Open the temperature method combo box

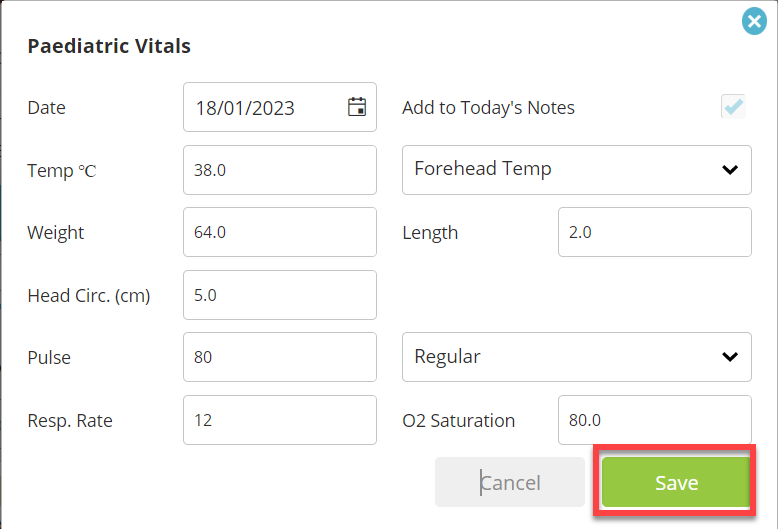pos(577,170)
